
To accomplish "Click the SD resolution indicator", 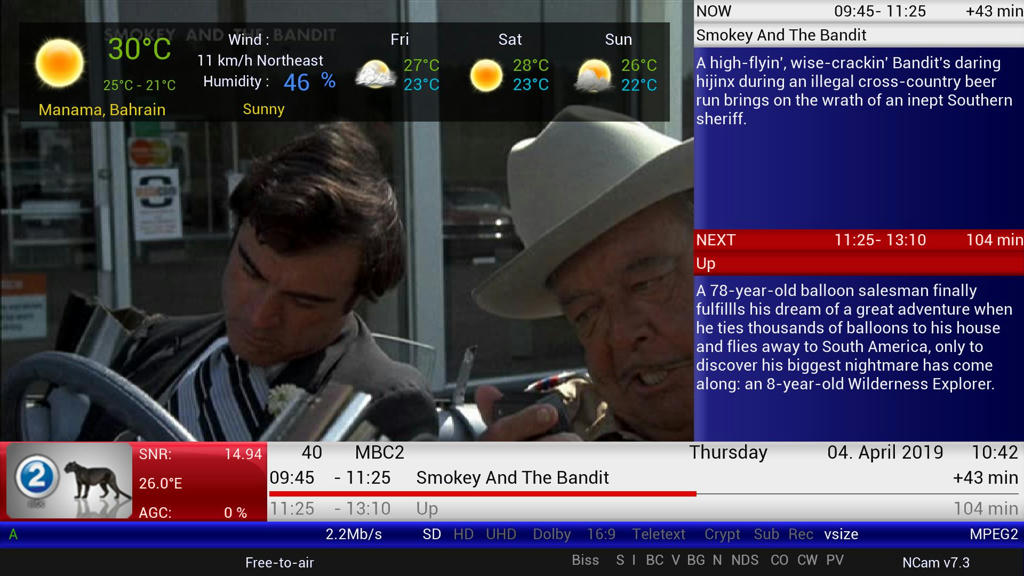I will pyautogui.click(x=432, y=534).
